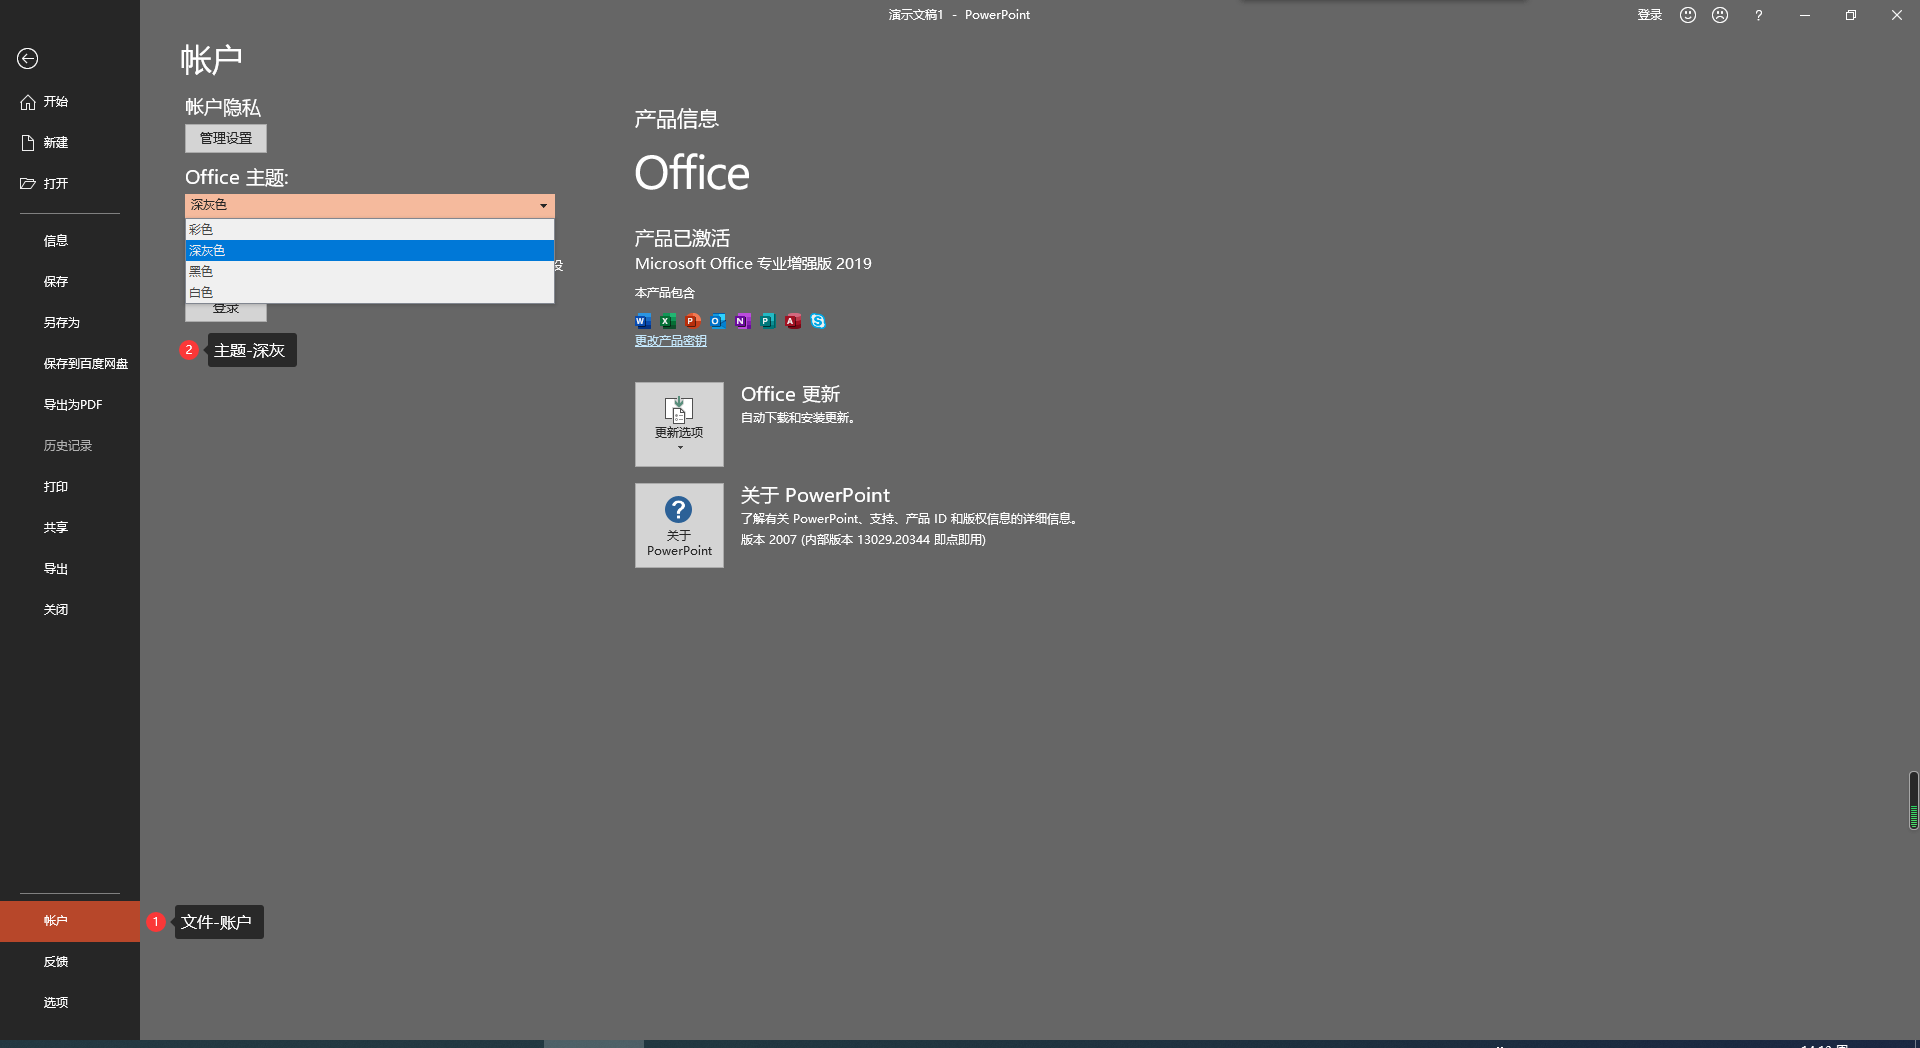
Task: Open 历史记录 entry
Action: pos(68,446)
